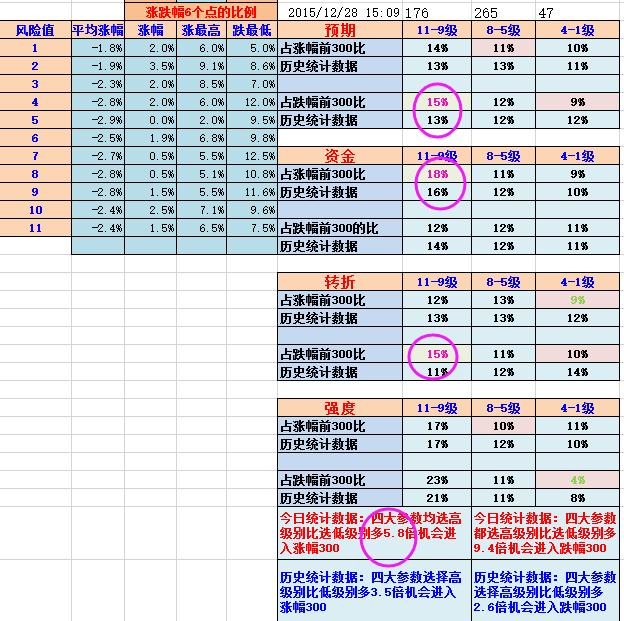Click the 6.8% 涨最高 cell
Screen dimensions: 624x621
pos(201,138)
